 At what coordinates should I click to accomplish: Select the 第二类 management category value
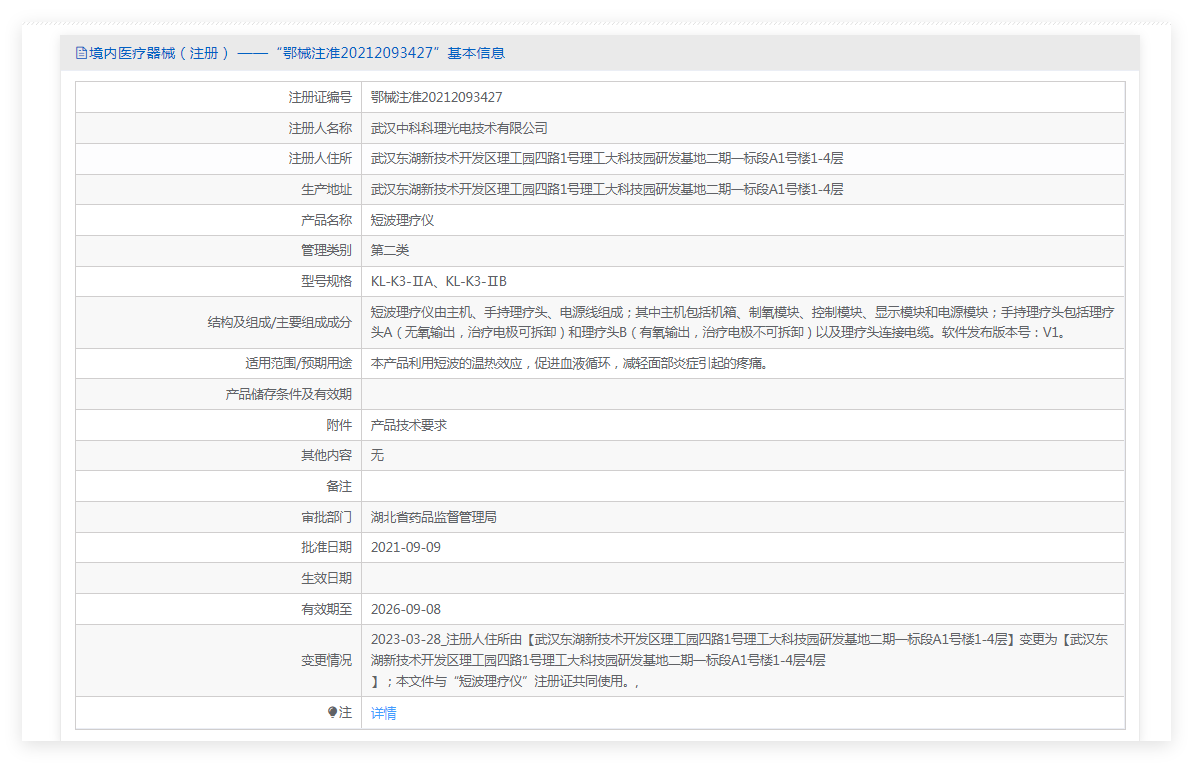click(x=390, y=250)
